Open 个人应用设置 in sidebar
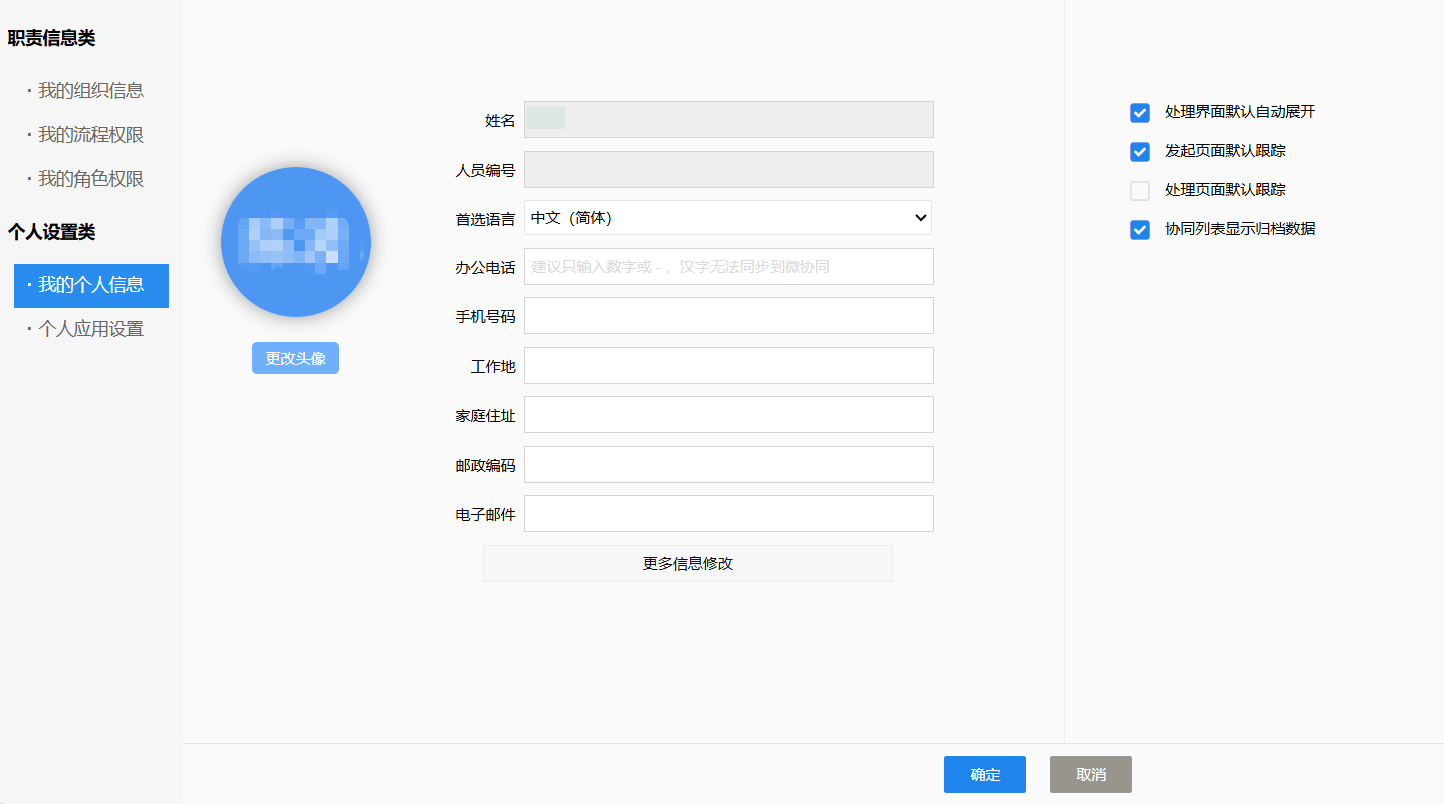Screen dimensions: 1444x804 click(90, 329)
